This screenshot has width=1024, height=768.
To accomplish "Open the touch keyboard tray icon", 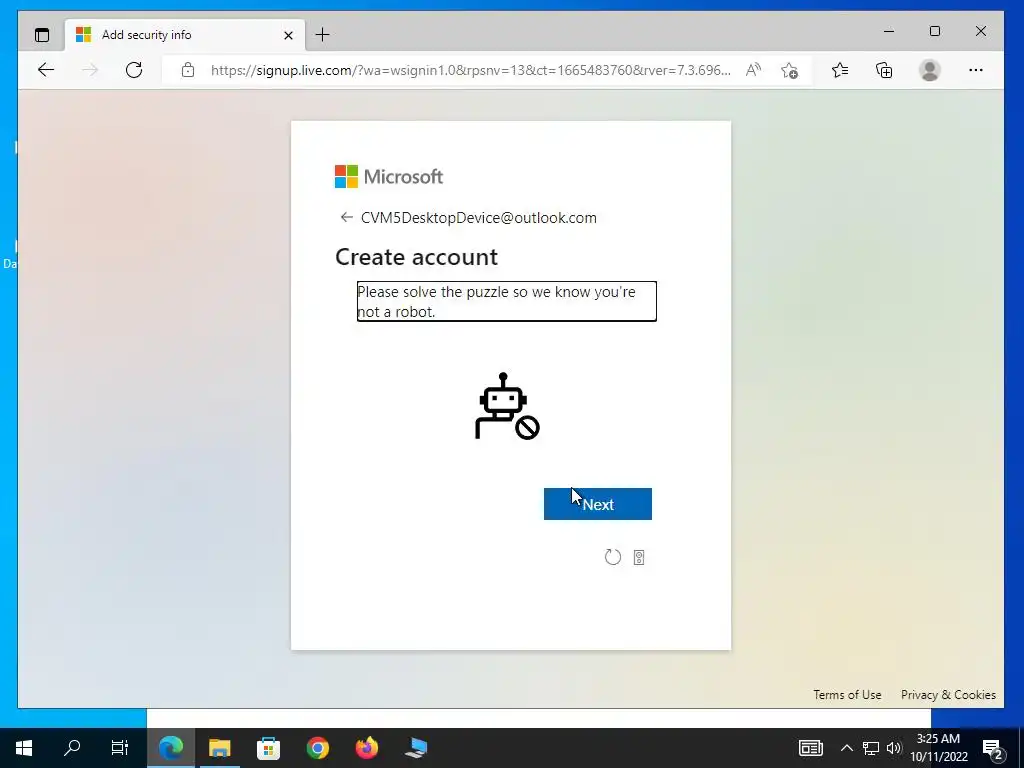I will coord(810,748).
